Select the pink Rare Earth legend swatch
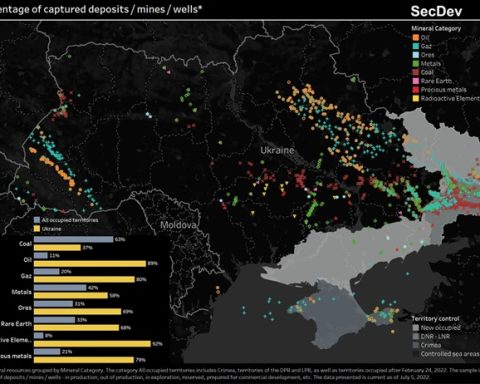Screen dimensions: 480x384 coord(416,81)
